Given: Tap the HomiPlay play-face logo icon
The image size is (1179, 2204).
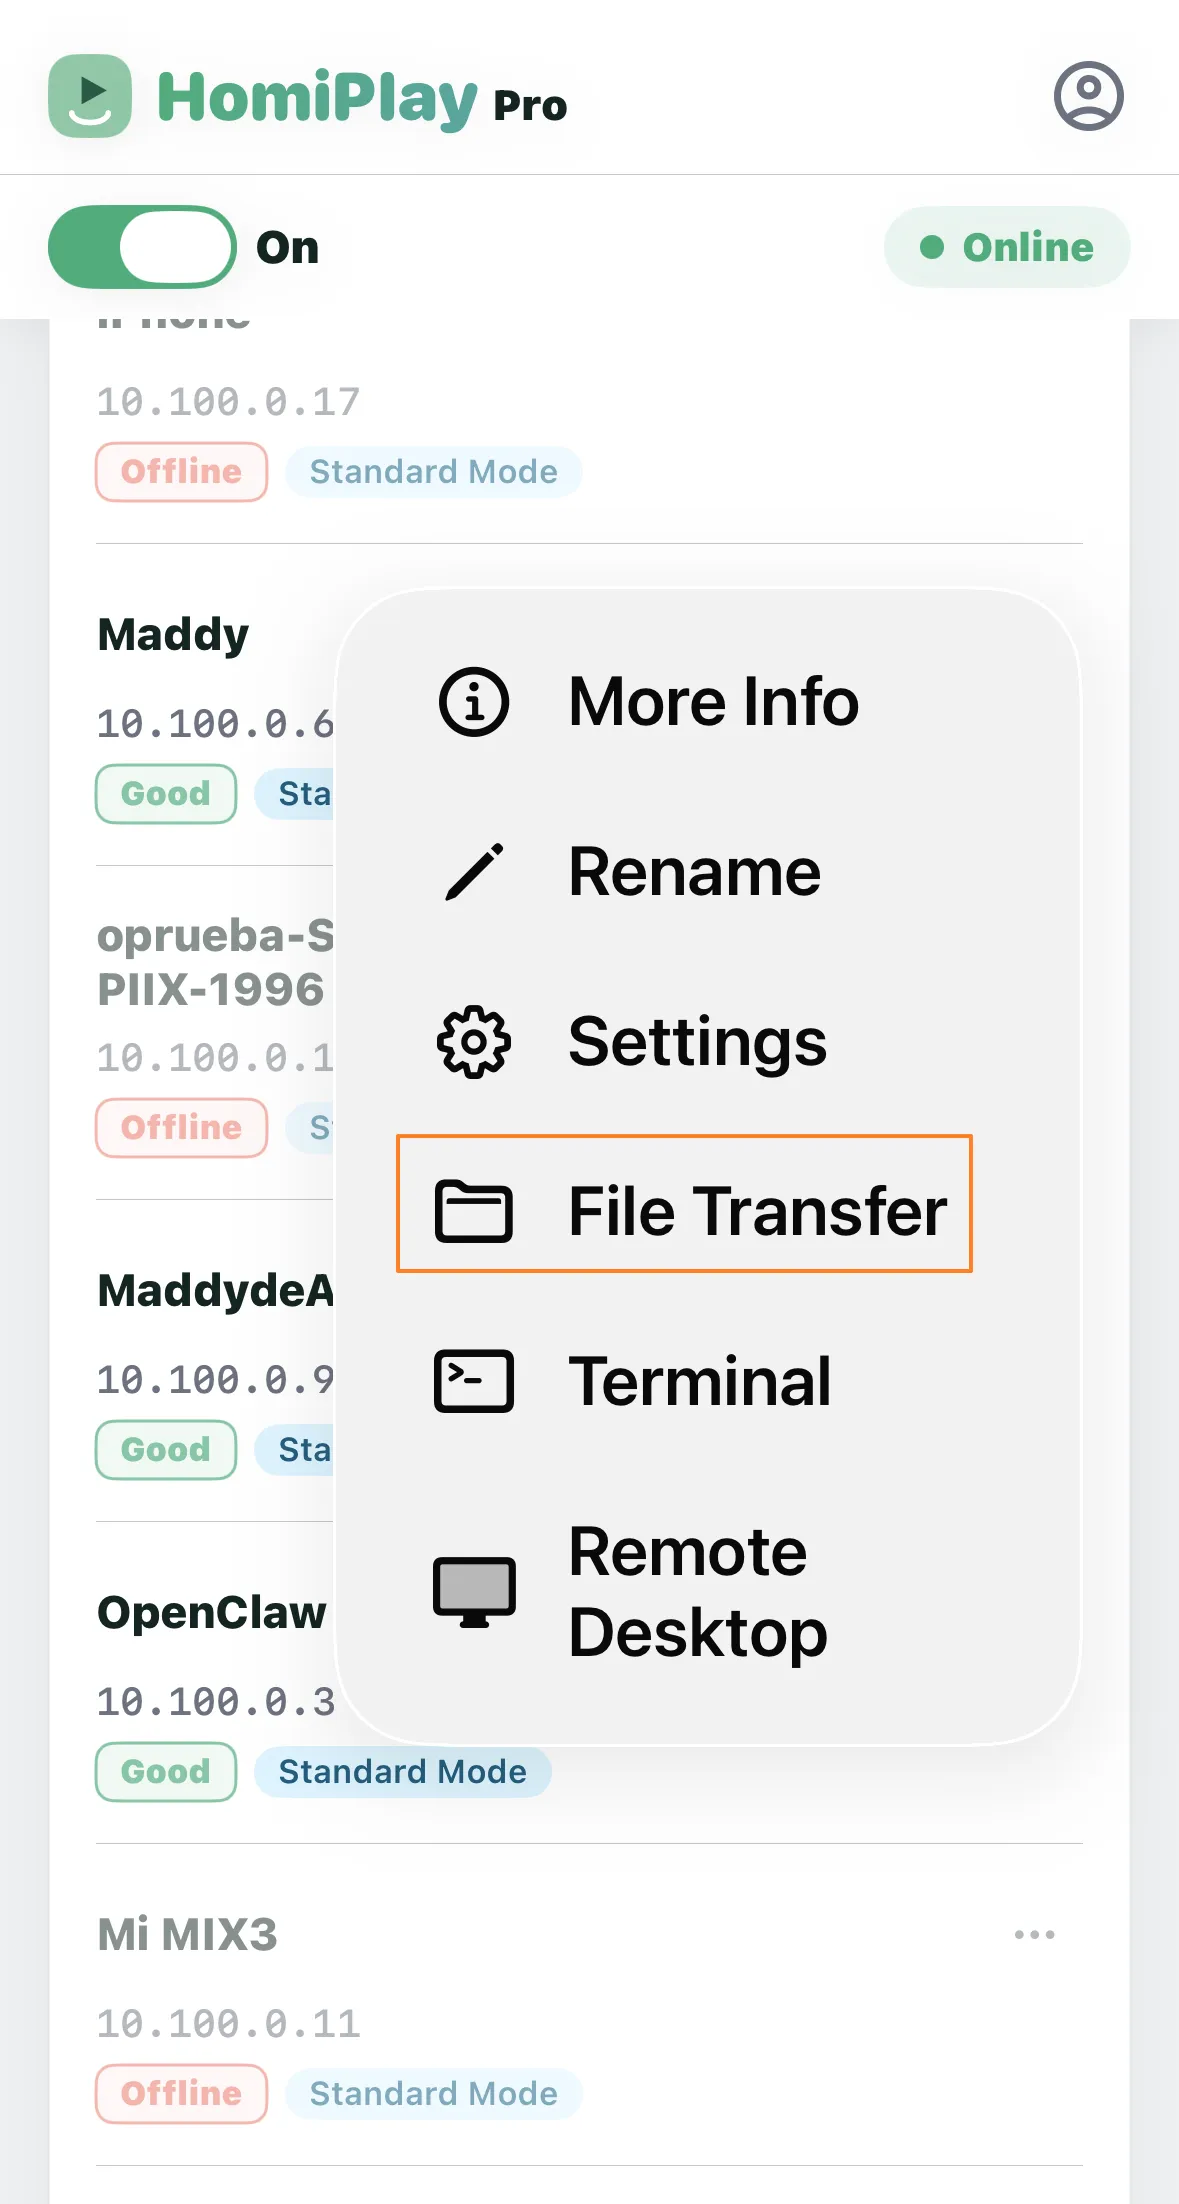Looking at the screenshot, I should click(x=90, y=96).
